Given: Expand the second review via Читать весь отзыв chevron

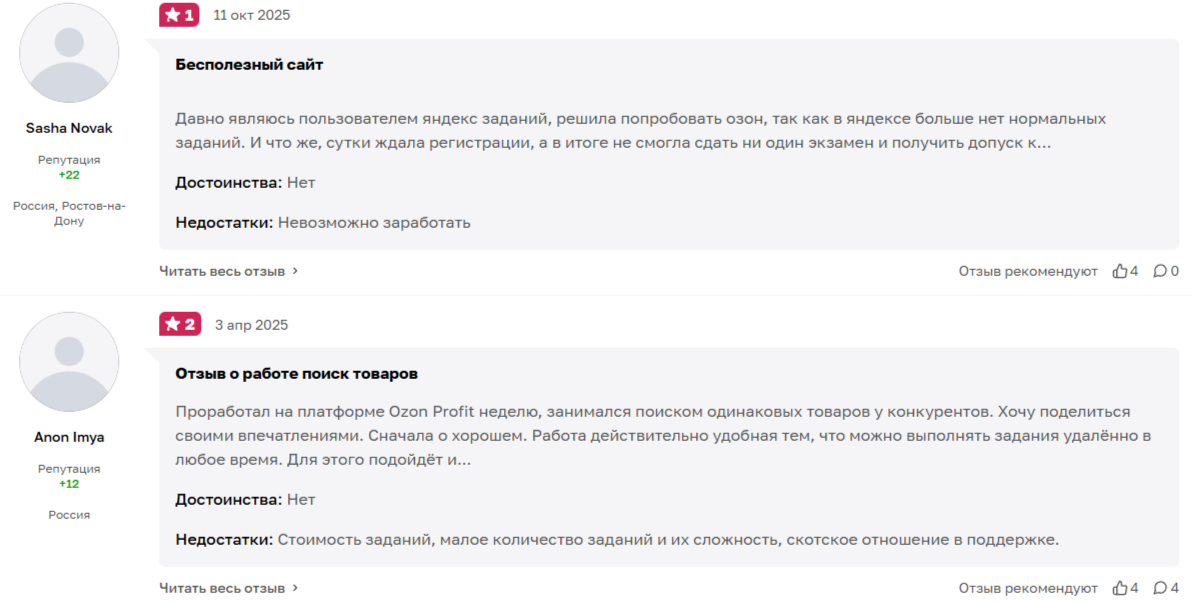Looking at the screenshot, I should (x=293, y=588).
